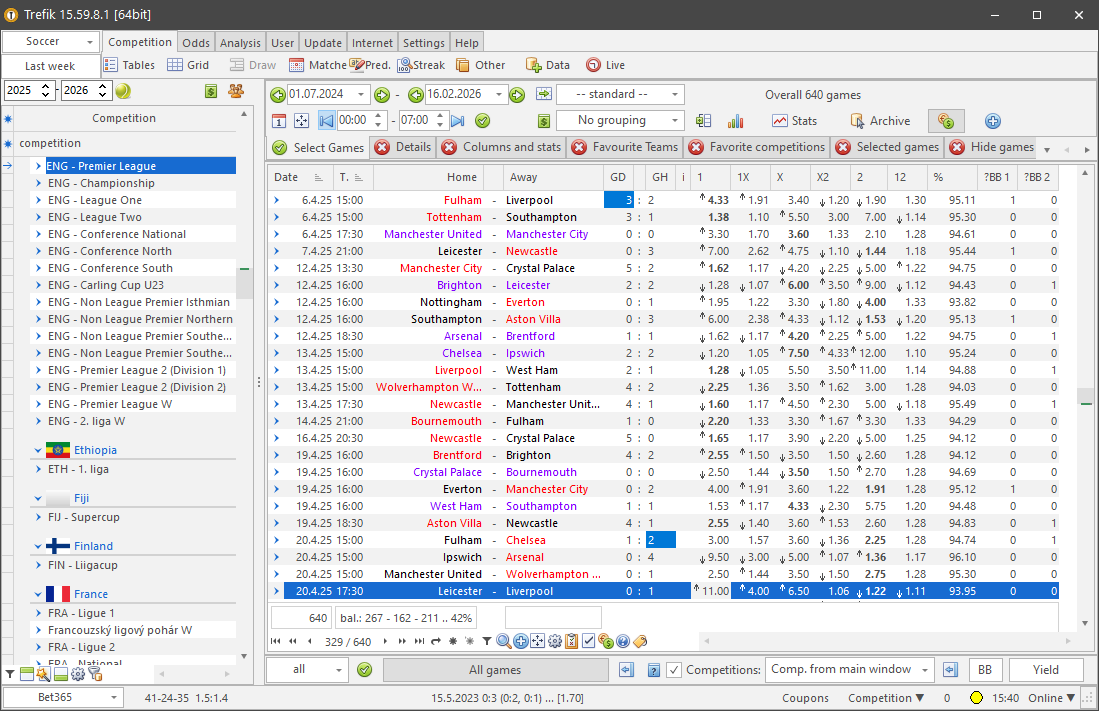The width and height of the screenshot is (1099, 711).
Task: Open the No grouping dropdown
Action: coord(619,121)
